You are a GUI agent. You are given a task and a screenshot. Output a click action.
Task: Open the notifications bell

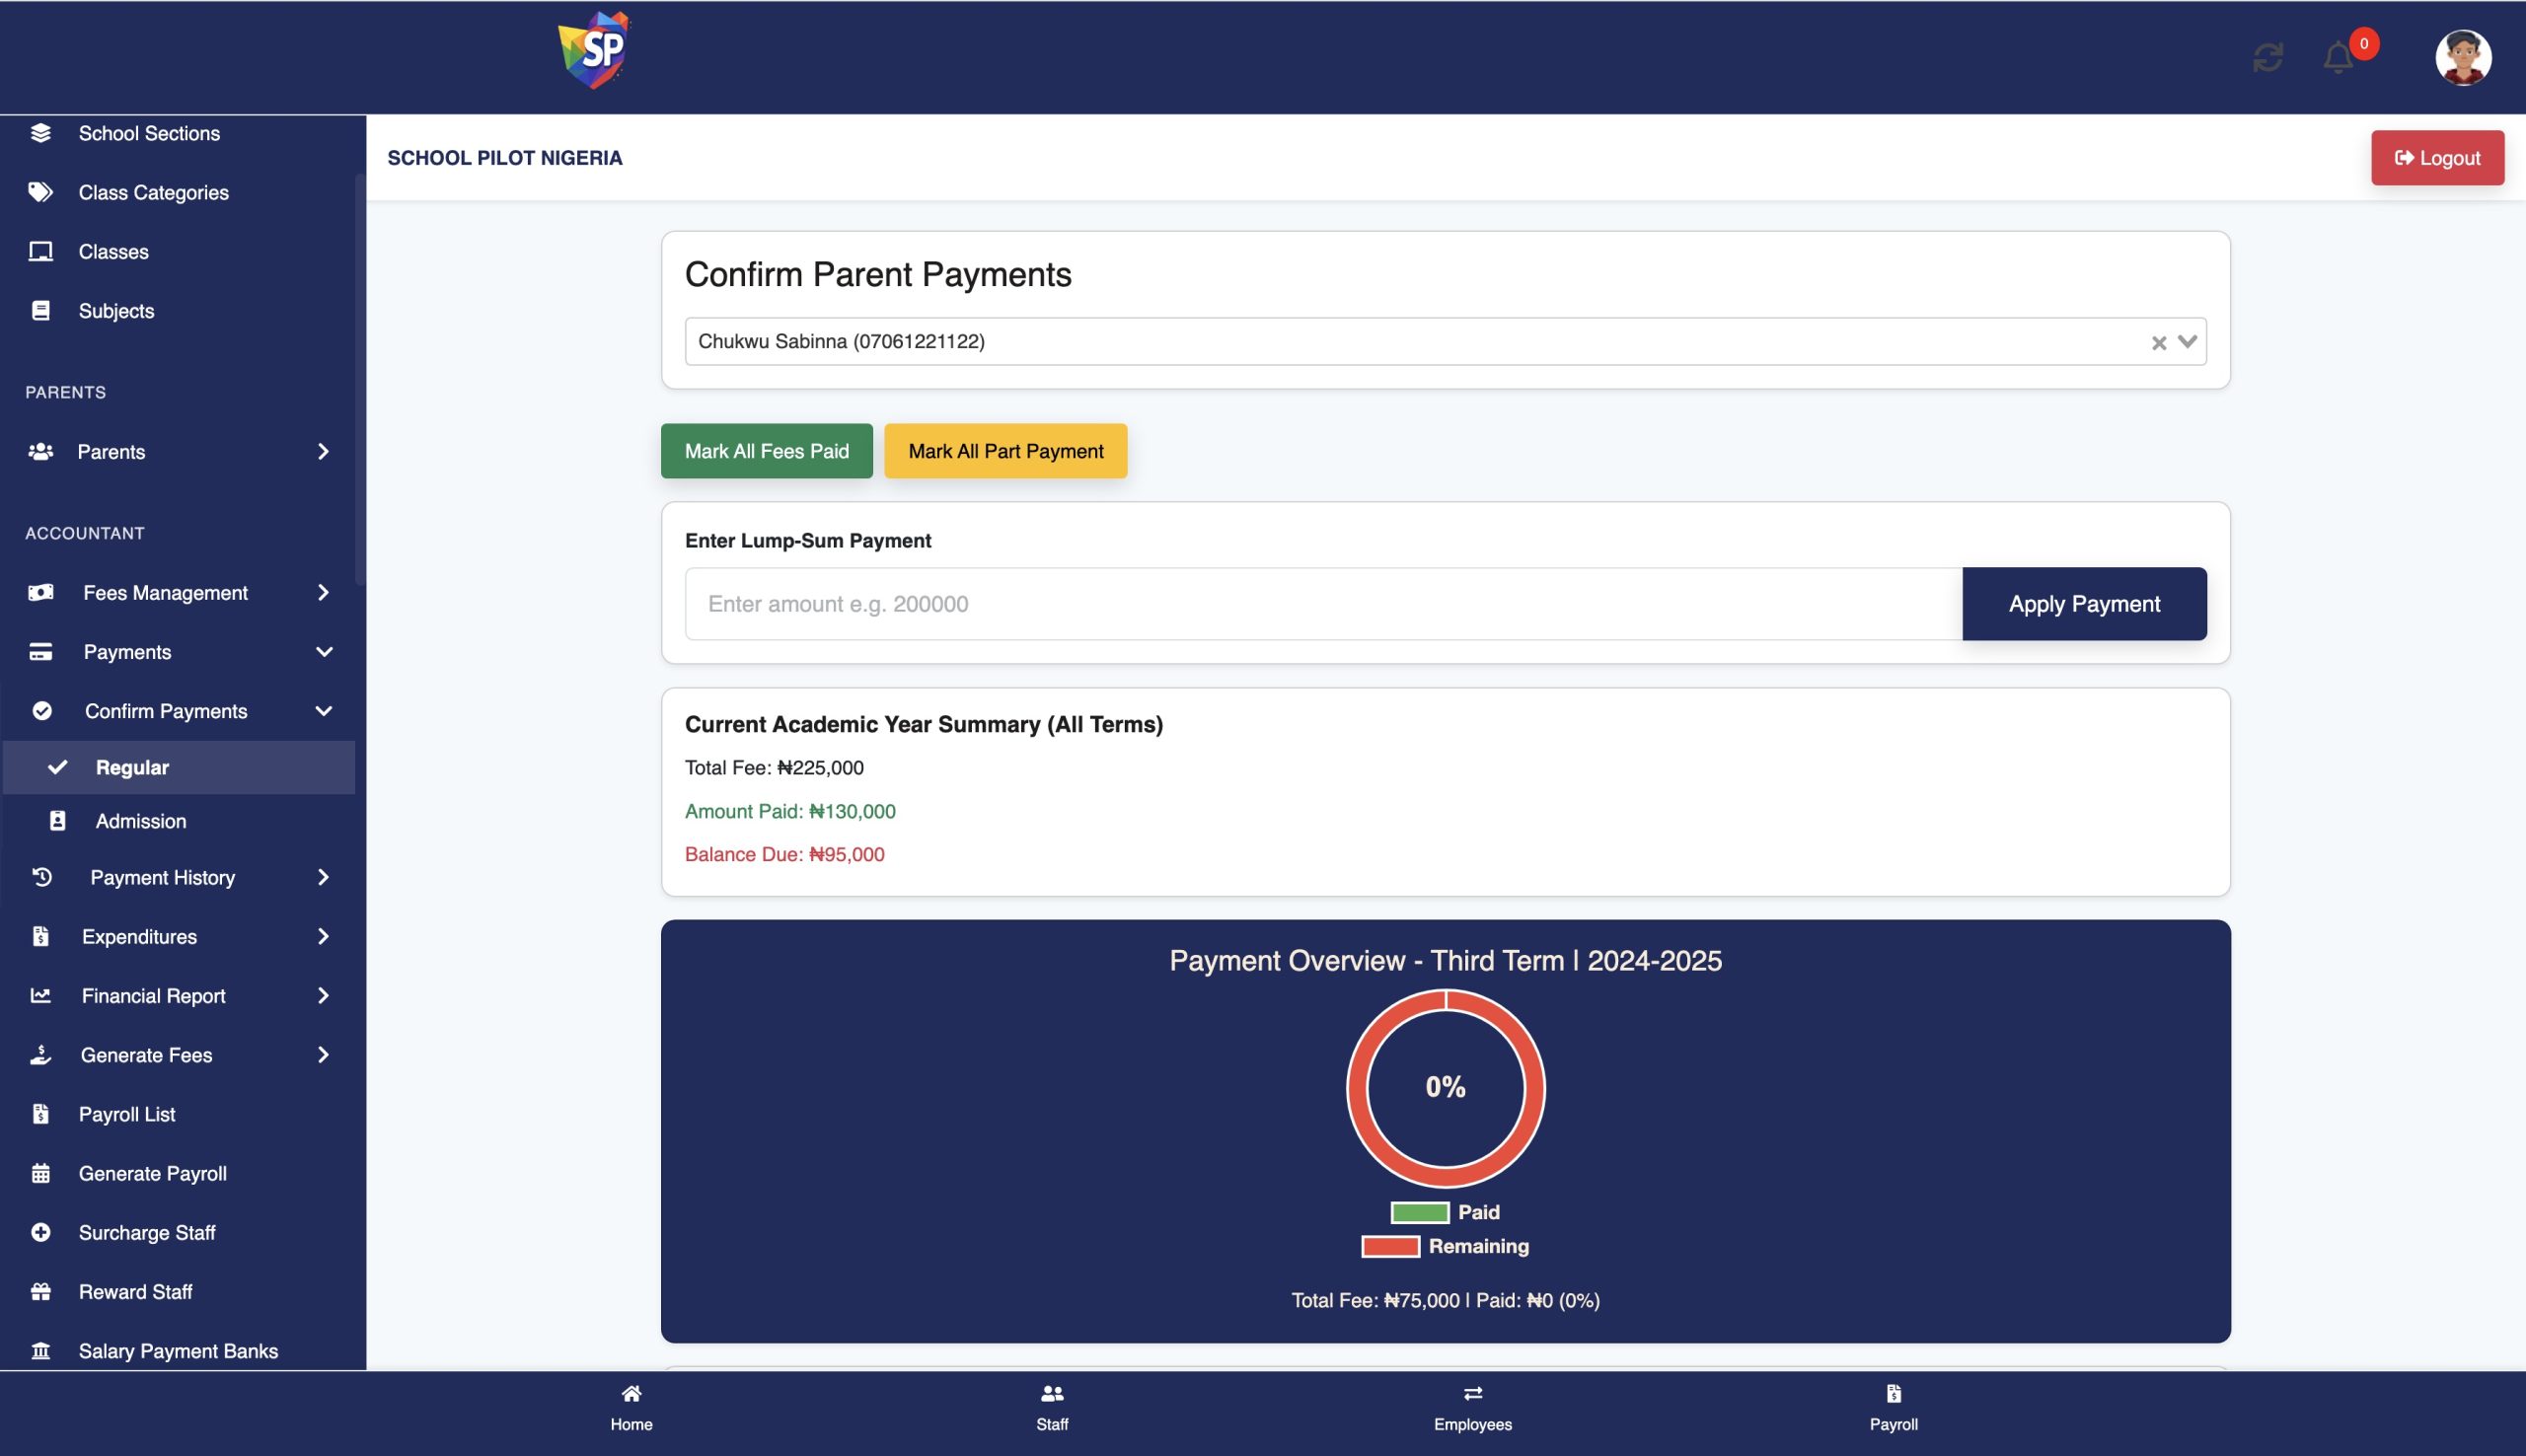pyautogui.click(x=2337, y=57)
